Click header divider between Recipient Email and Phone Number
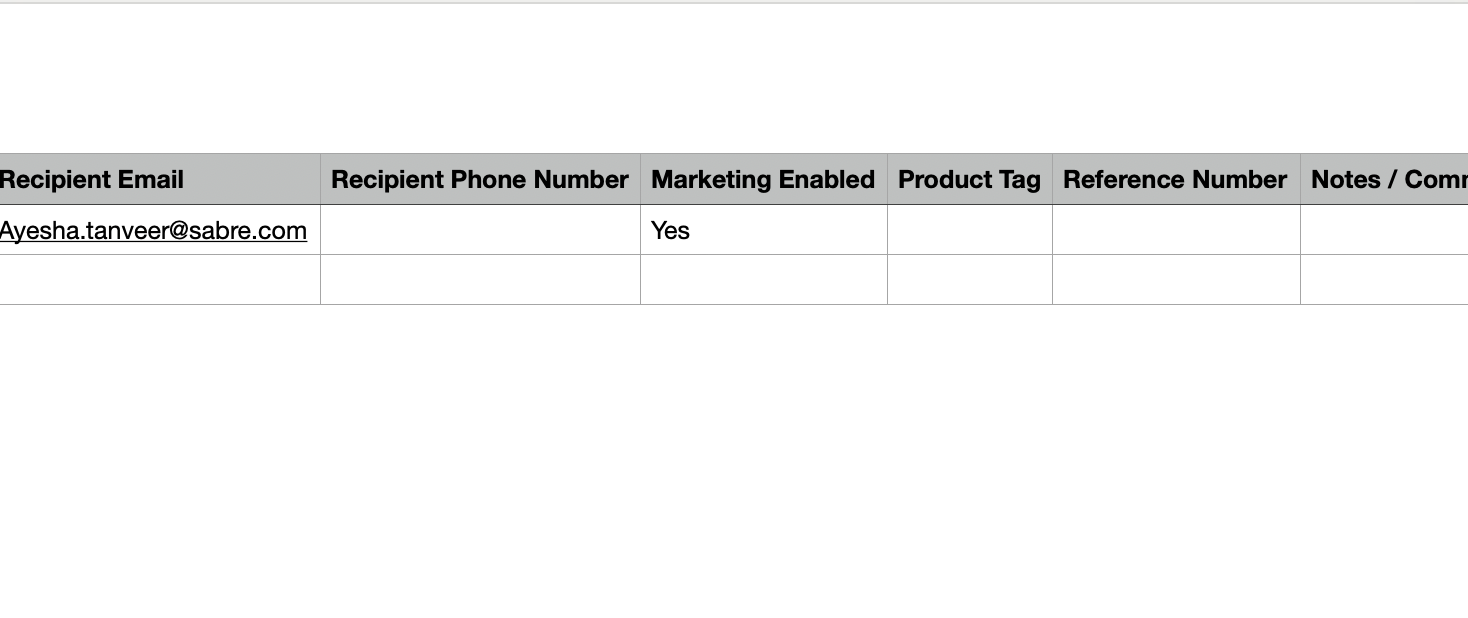1468x618 pixels. tap(320, 179)
